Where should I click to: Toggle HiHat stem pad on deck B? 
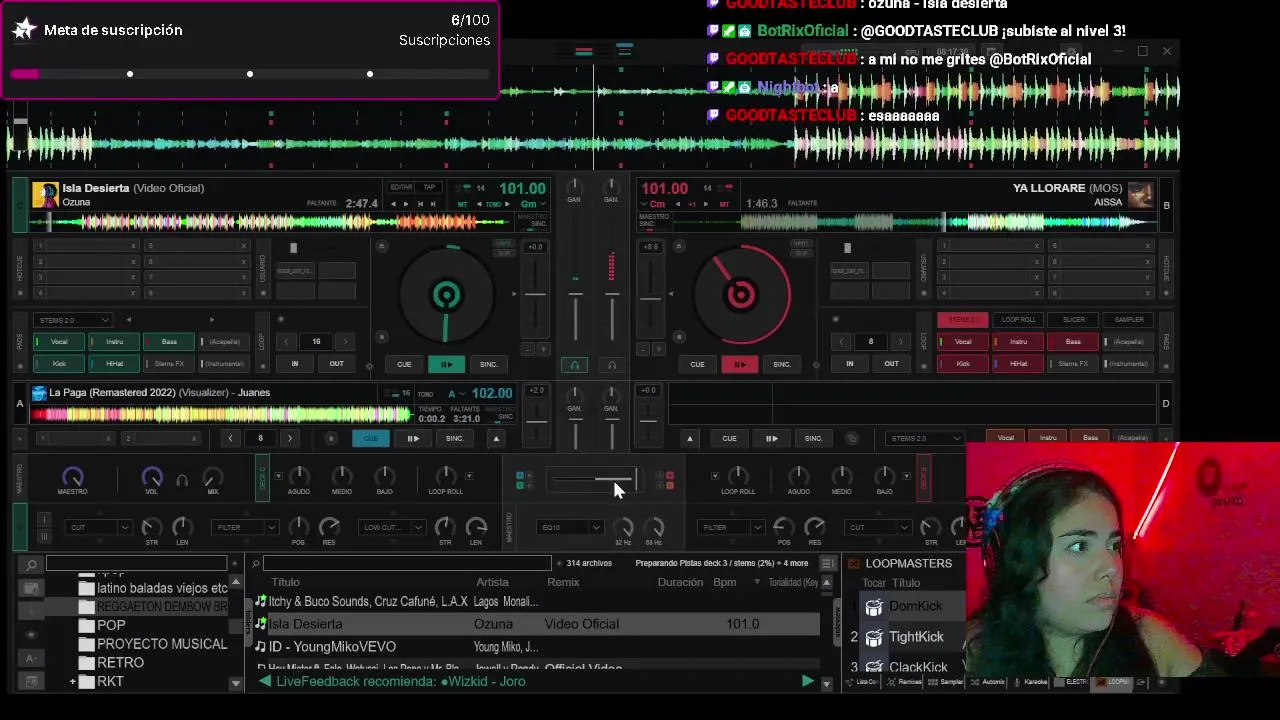[1018, 364]
